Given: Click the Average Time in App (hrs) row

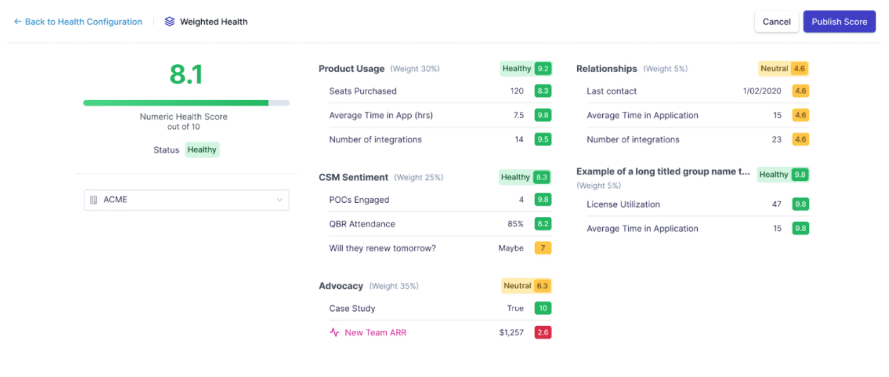Looking at the screenshot, I should (440, 115).
